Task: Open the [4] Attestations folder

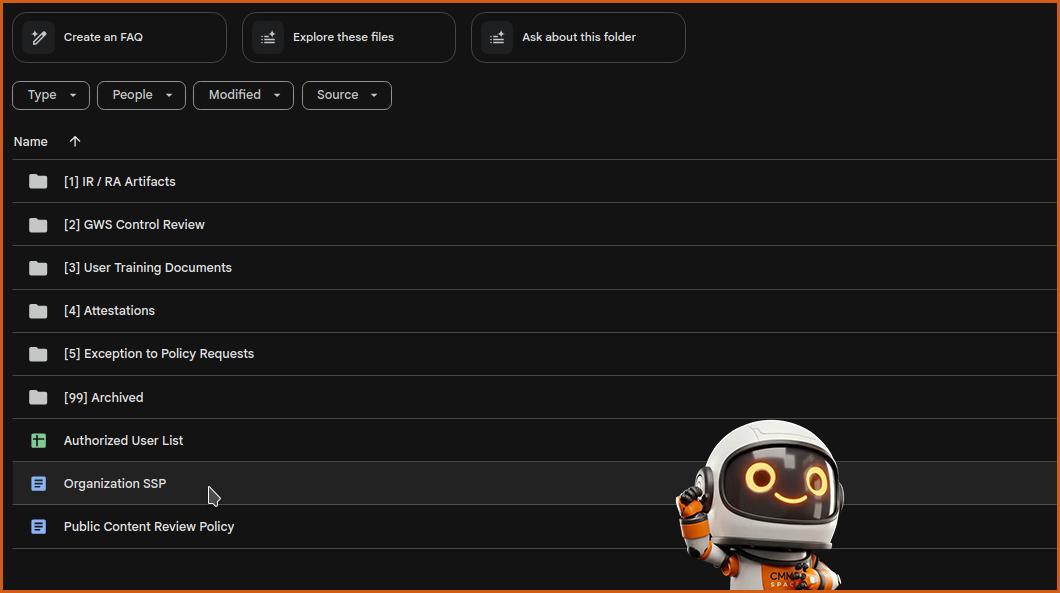Action: 534,311
